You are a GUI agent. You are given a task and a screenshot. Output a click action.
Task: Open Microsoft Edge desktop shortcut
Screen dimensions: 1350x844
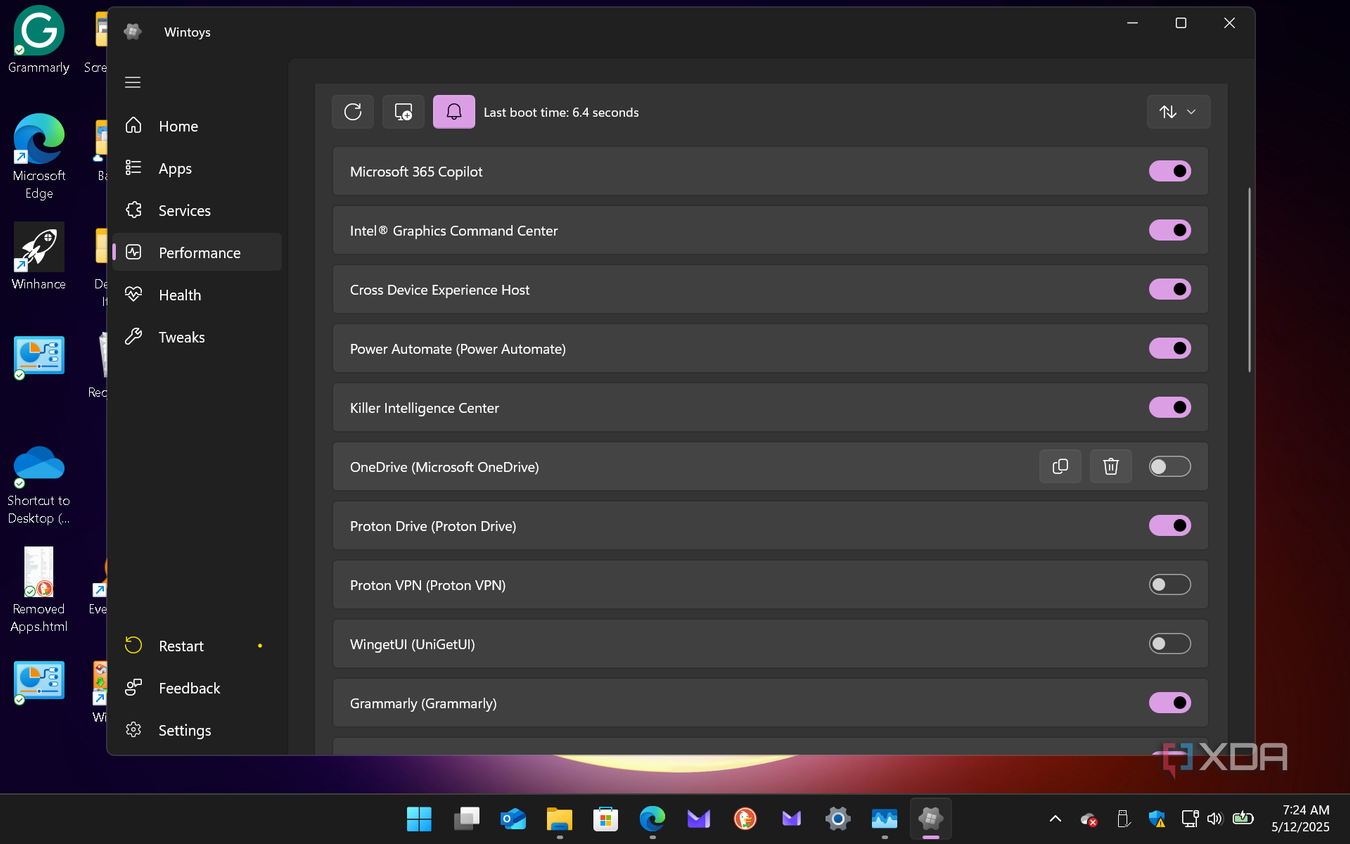[x=39, y=156]
